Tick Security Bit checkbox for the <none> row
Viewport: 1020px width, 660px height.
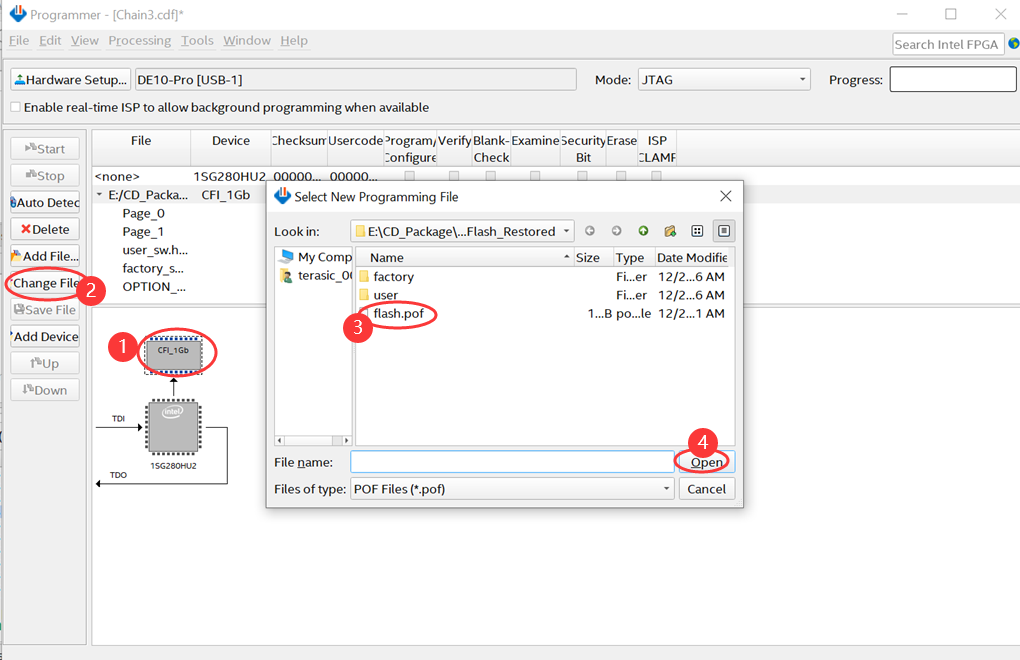(x=582, y=176)
